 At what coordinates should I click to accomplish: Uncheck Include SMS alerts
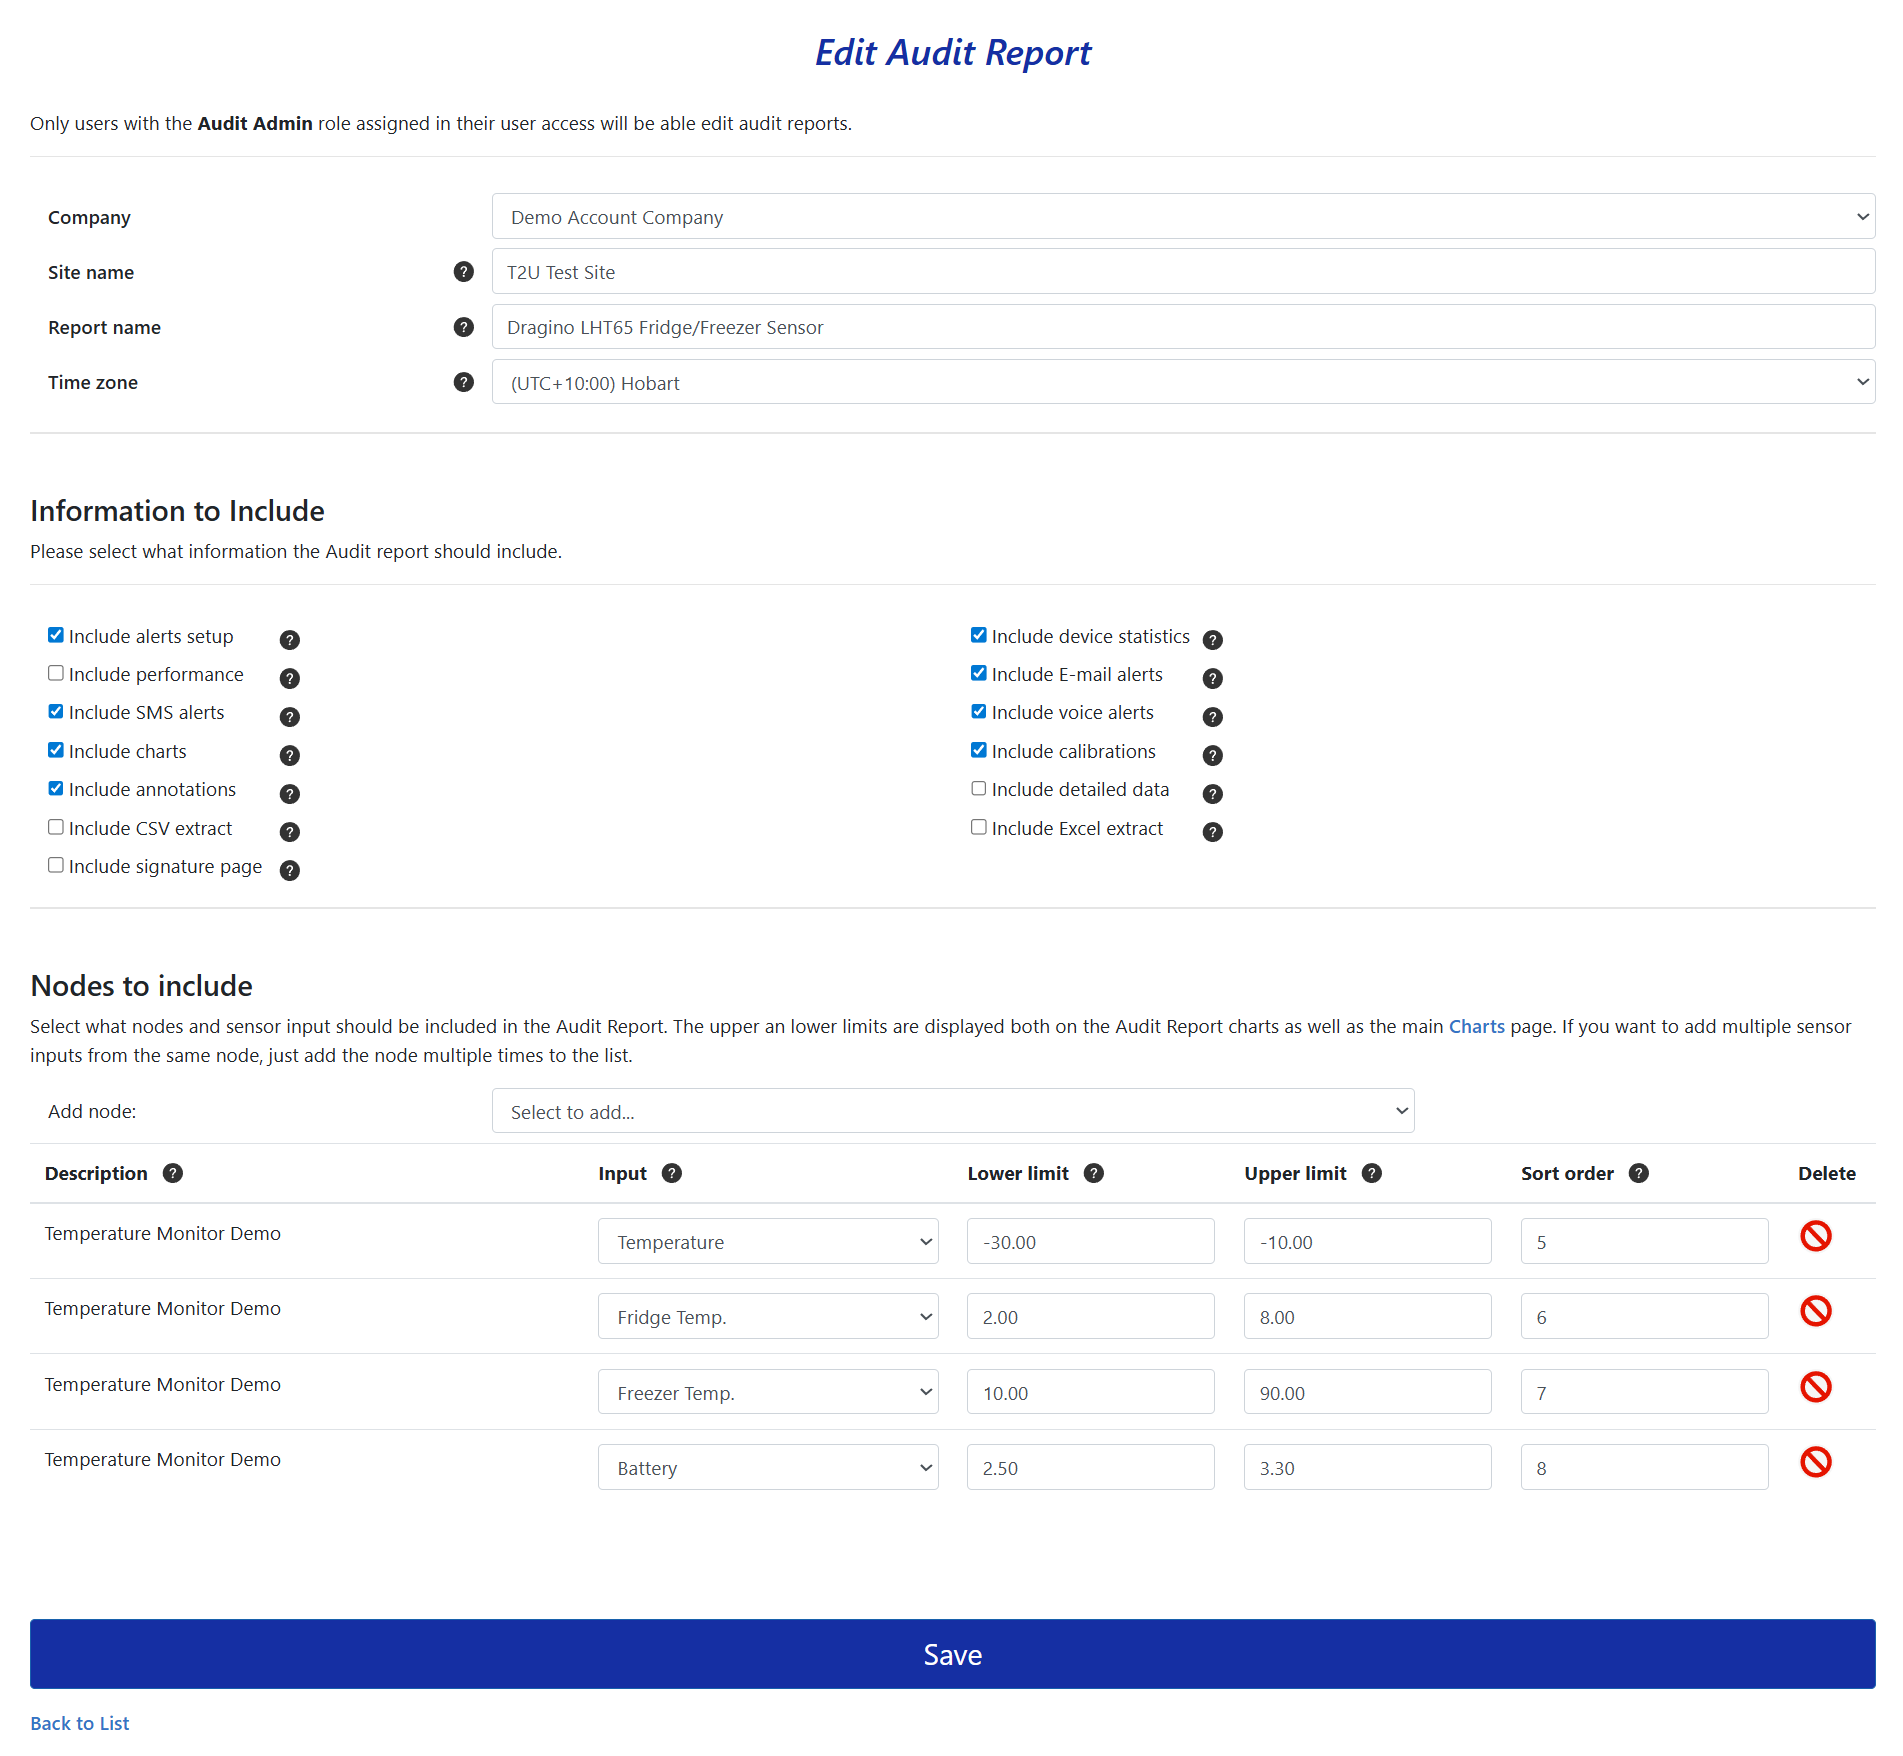click(56, 711)
